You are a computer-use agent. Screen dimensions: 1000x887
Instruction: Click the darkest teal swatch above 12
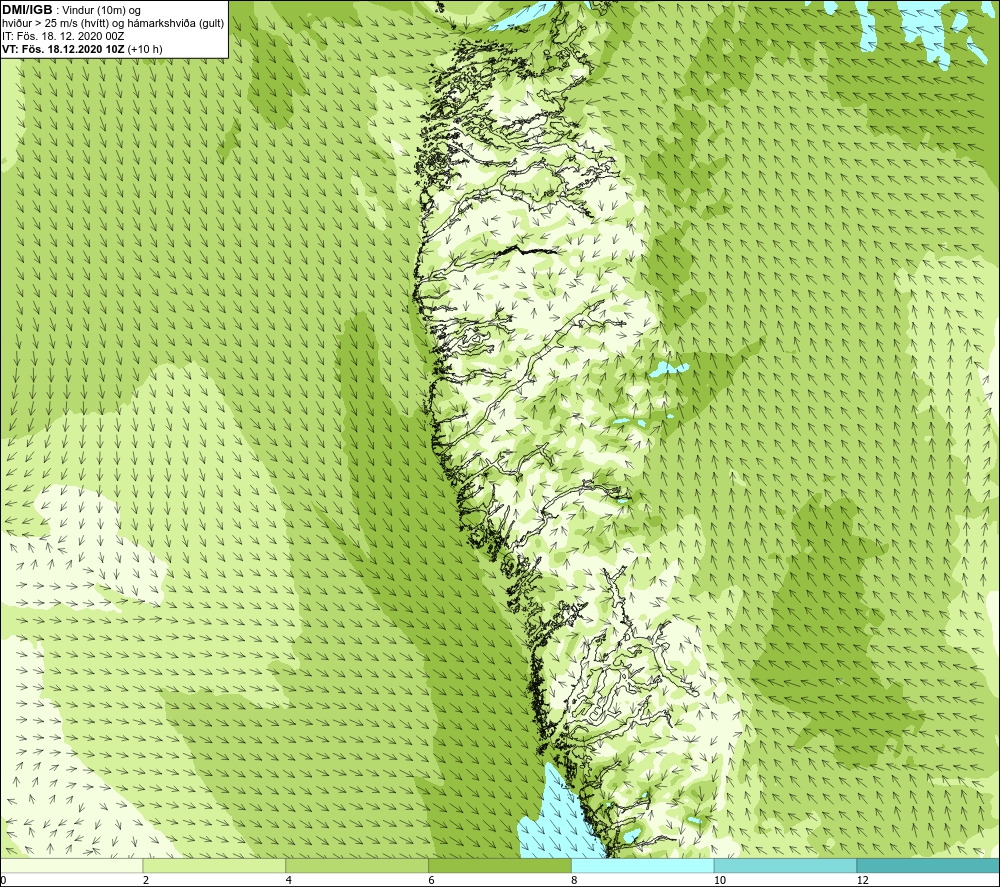(929, 865)
